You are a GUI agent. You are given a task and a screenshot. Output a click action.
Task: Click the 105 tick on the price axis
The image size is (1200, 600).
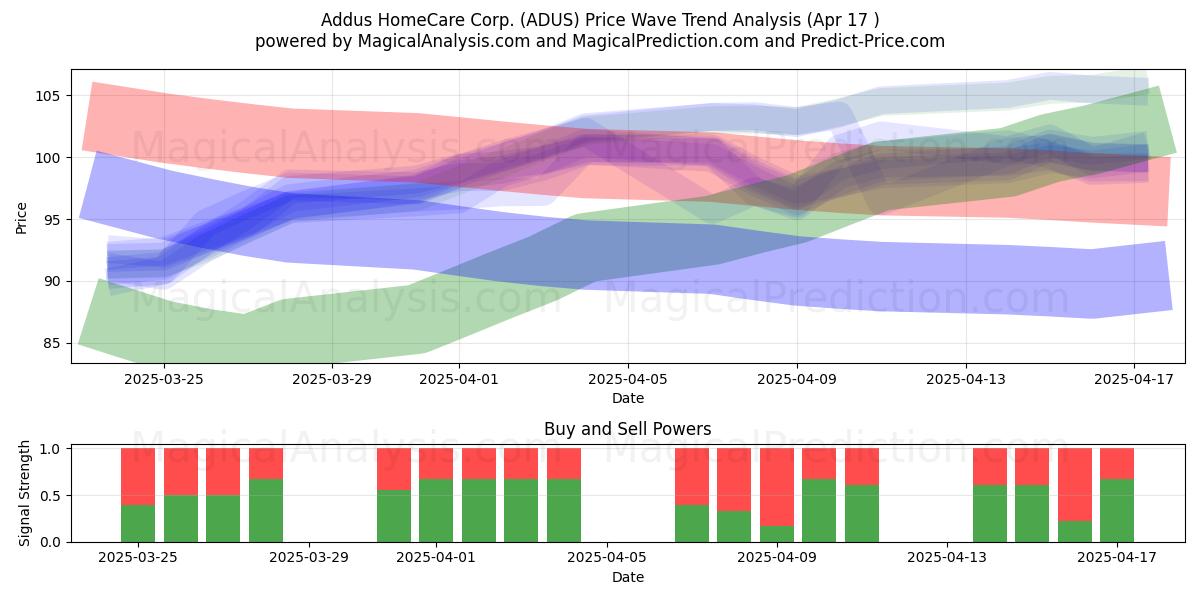point(50,96)
